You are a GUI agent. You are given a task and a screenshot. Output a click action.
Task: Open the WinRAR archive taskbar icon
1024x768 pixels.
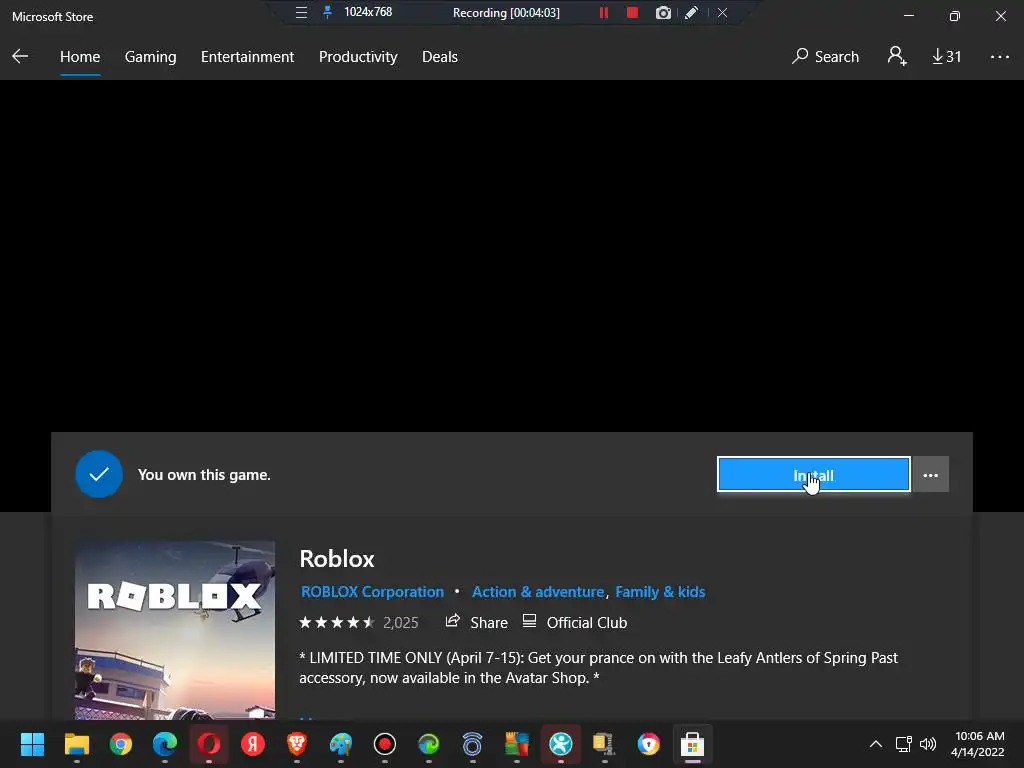(x=604, y=744)
